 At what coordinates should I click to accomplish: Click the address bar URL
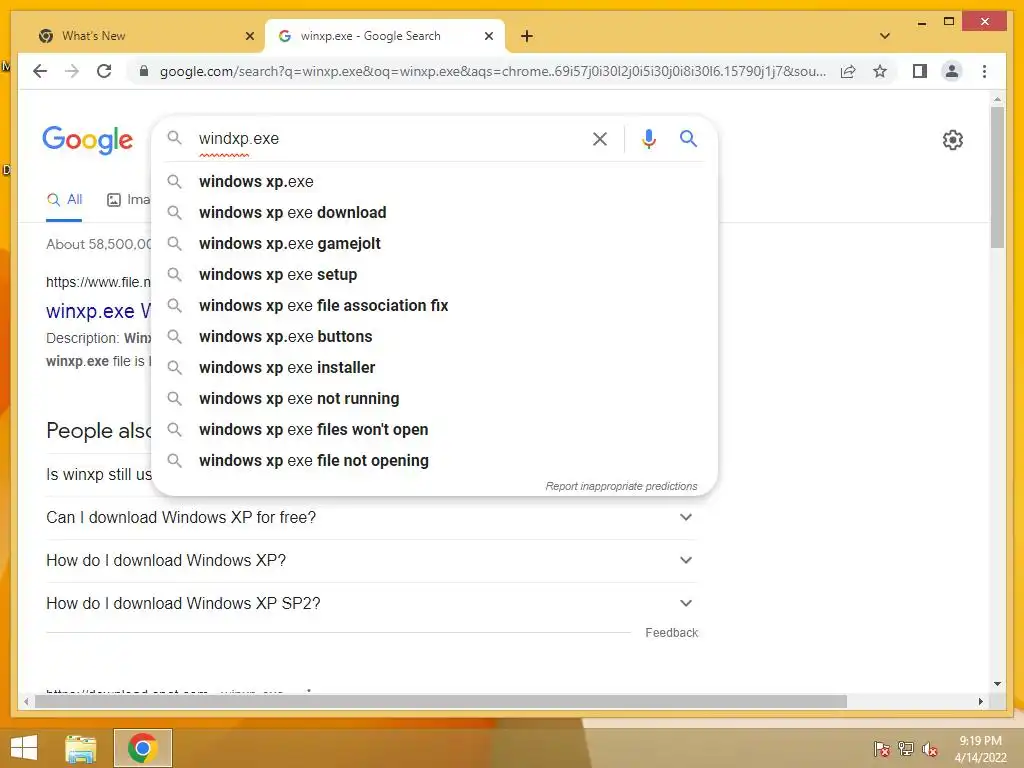click(493, 71)
